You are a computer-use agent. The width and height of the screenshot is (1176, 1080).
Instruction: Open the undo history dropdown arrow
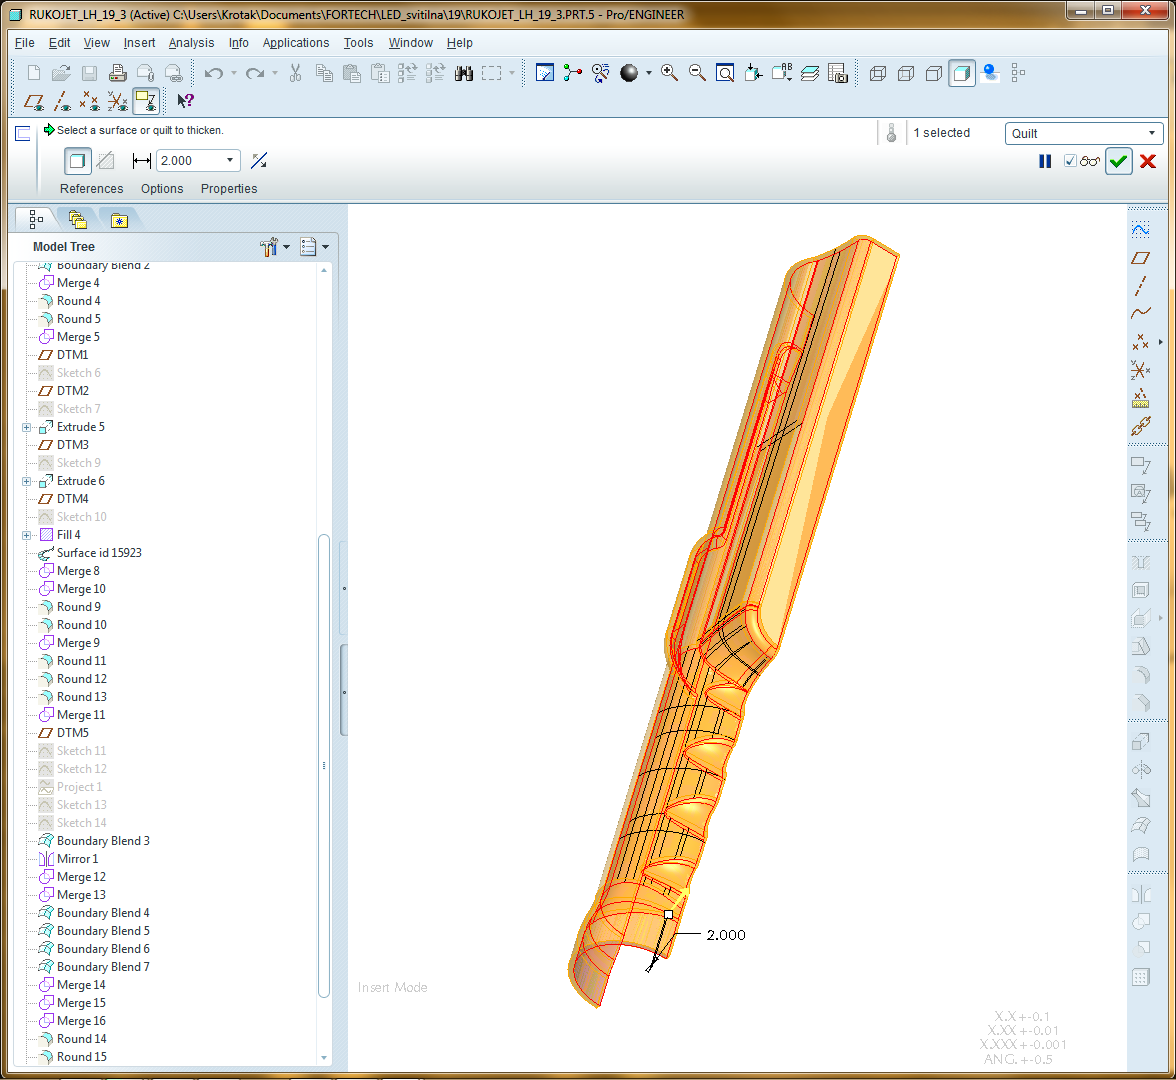[233, 73]
